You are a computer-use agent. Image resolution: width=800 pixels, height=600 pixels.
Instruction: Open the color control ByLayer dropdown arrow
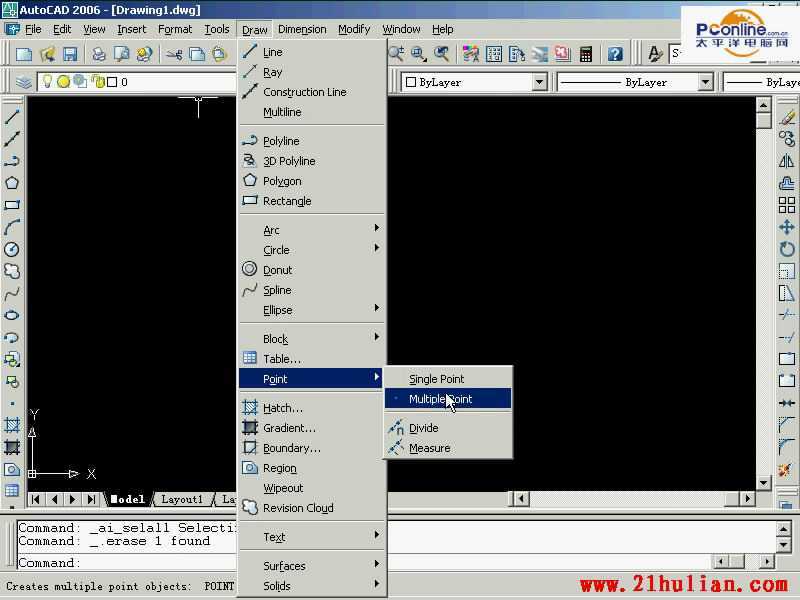(x=539, y=82)
